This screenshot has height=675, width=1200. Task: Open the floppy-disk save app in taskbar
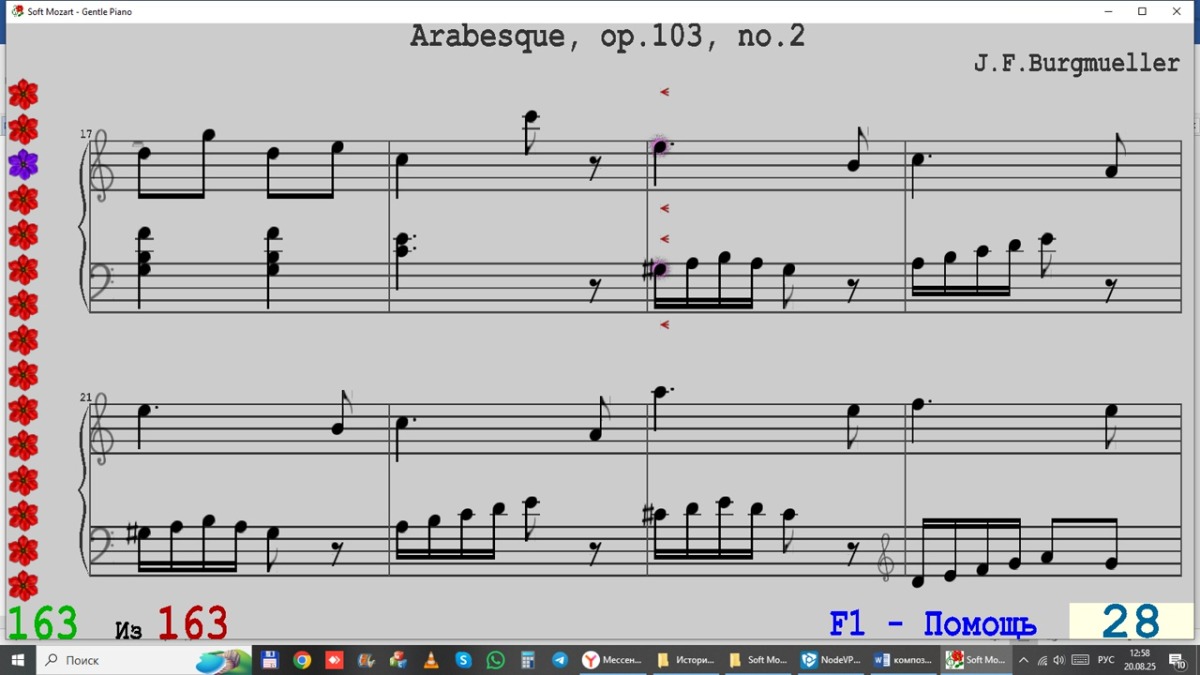click(x=269, y=660)
